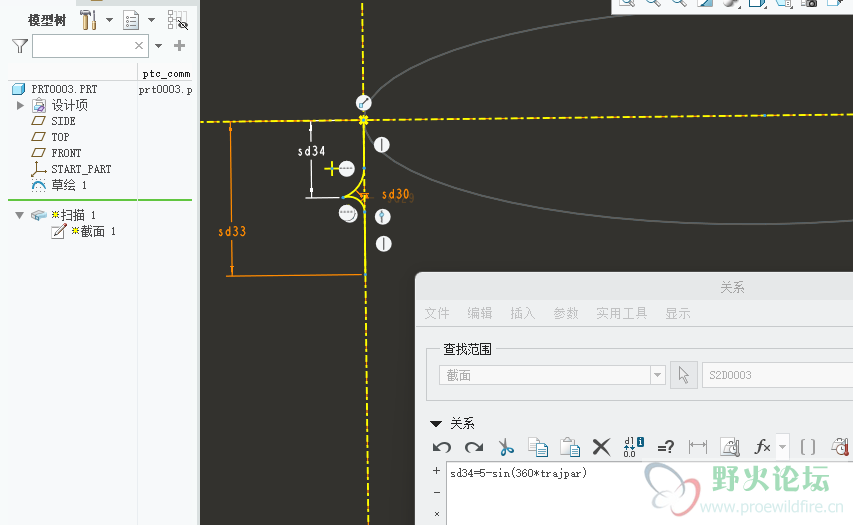Collapse the 关系 section triangle

[436, 423]
